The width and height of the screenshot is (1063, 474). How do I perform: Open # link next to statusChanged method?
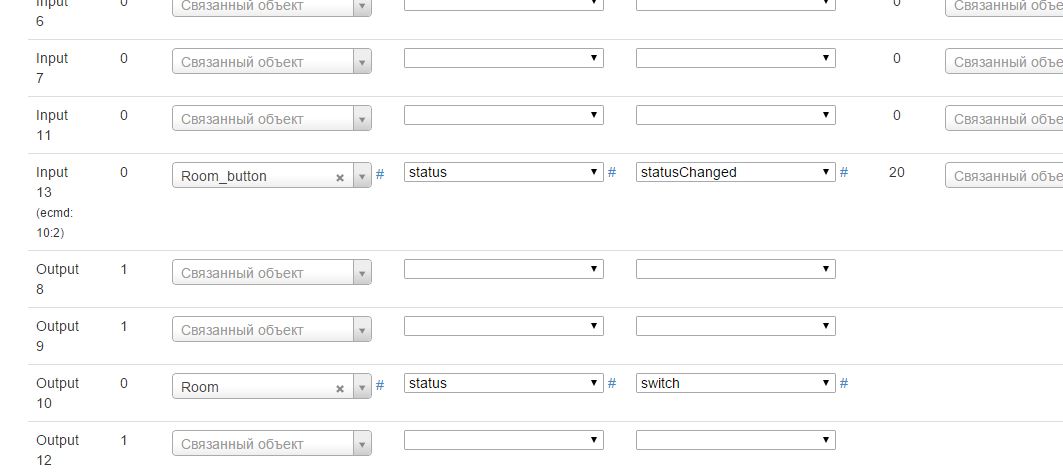pyautogui.click(x=844, y=172)
